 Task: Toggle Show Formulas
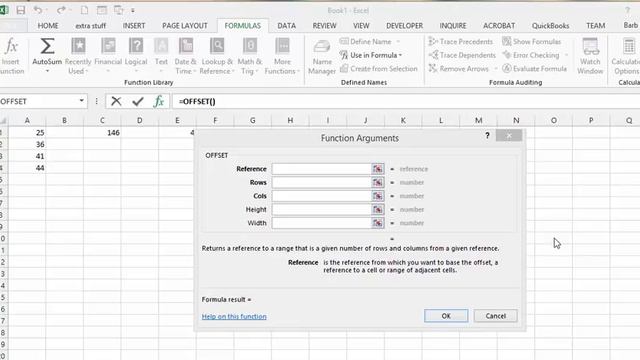[x=531, y=42]
